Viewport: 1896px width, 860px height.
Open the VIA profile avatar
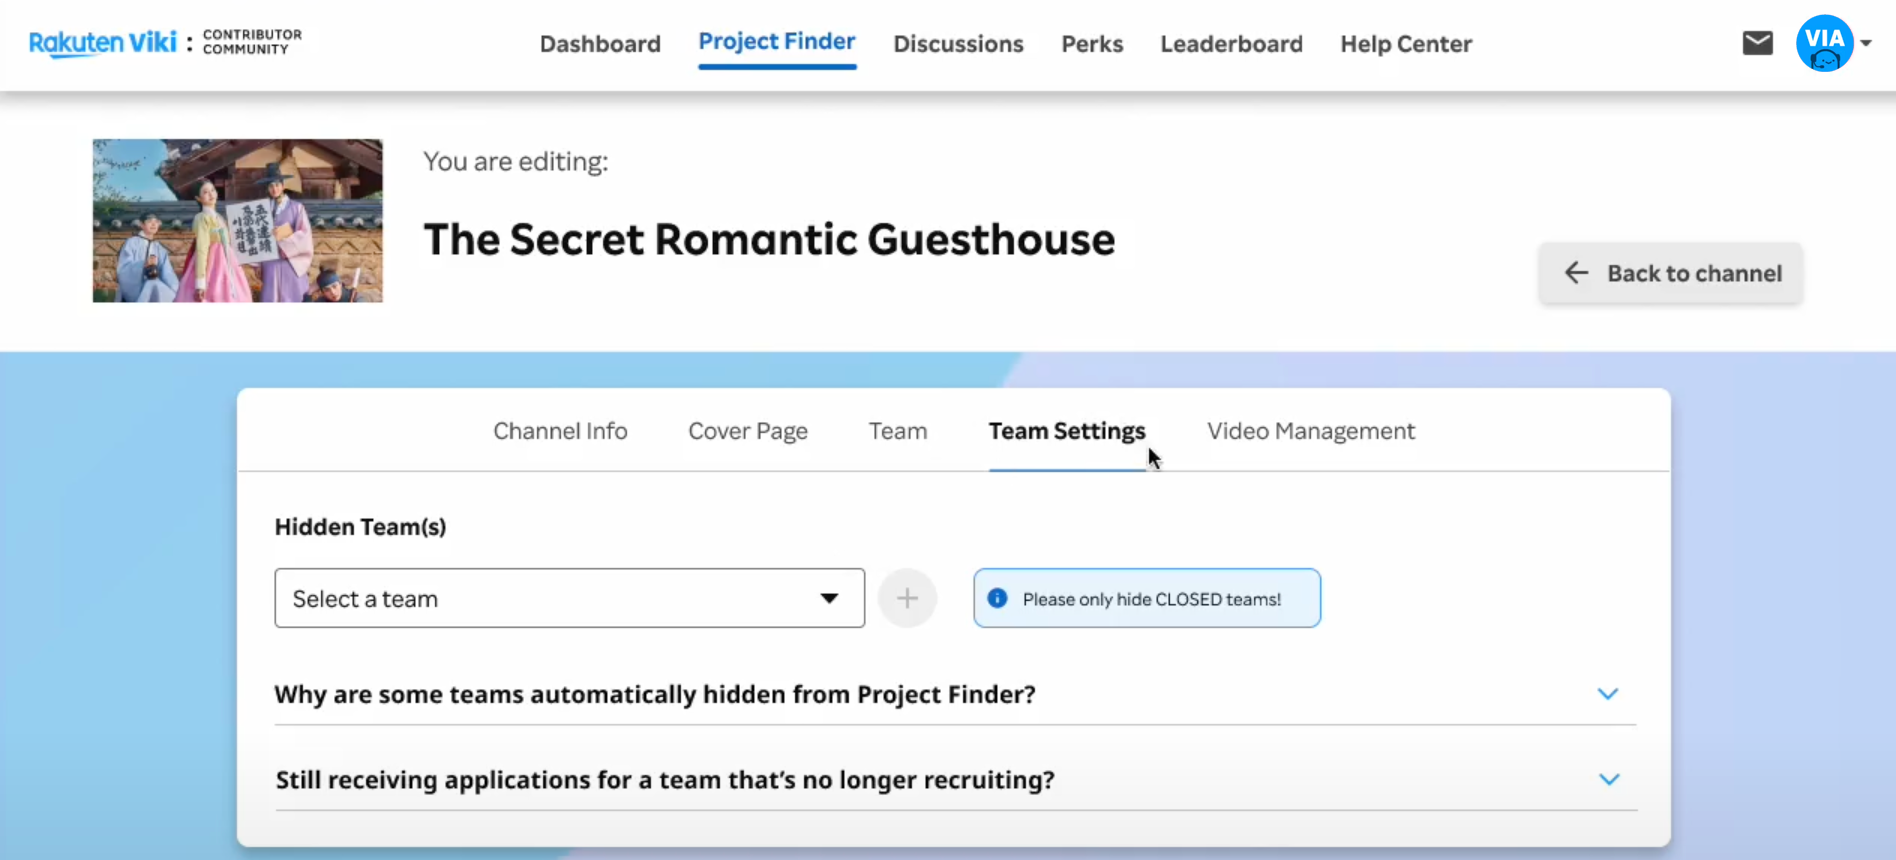coord(1824,43)
